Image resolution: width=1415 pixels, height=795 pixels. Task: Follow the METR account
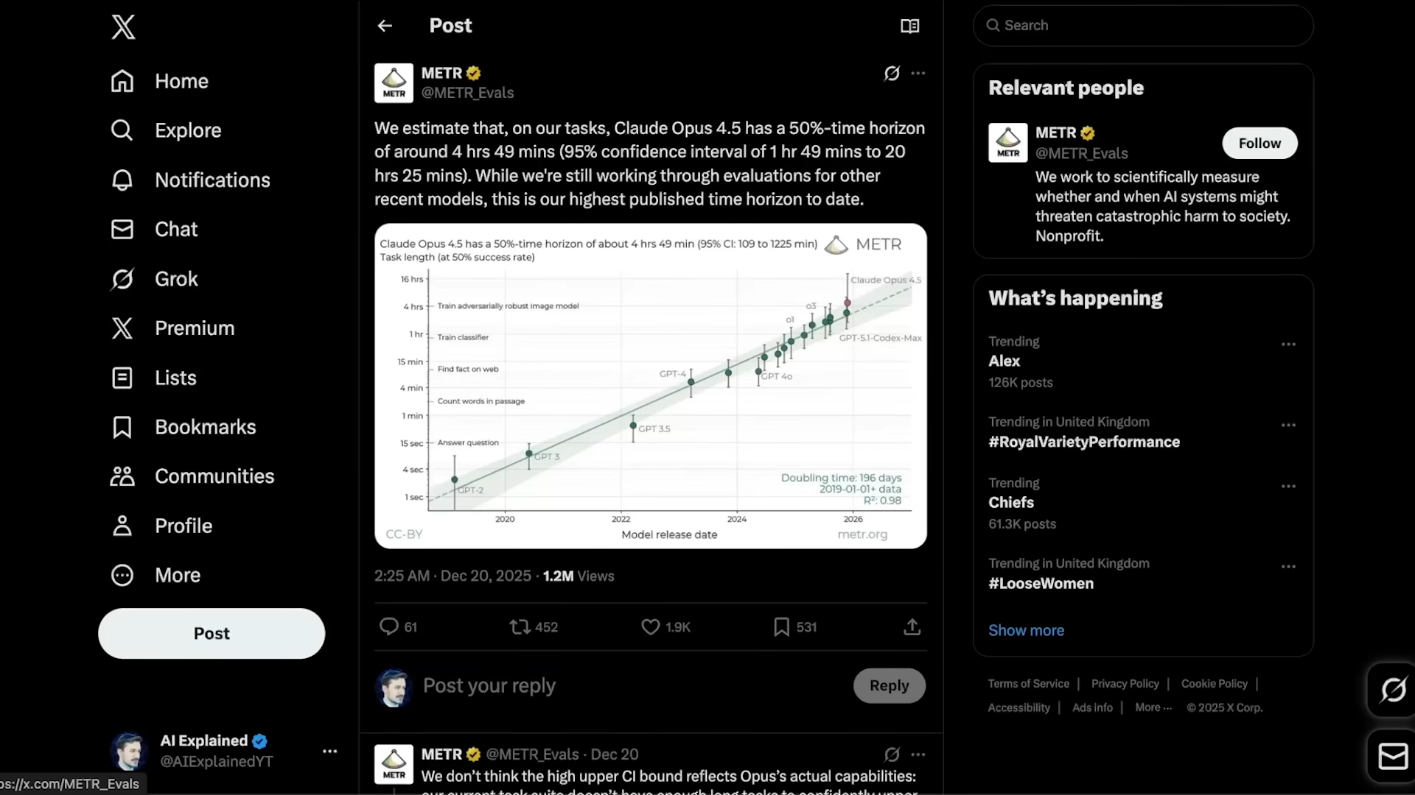(1259, 143)
